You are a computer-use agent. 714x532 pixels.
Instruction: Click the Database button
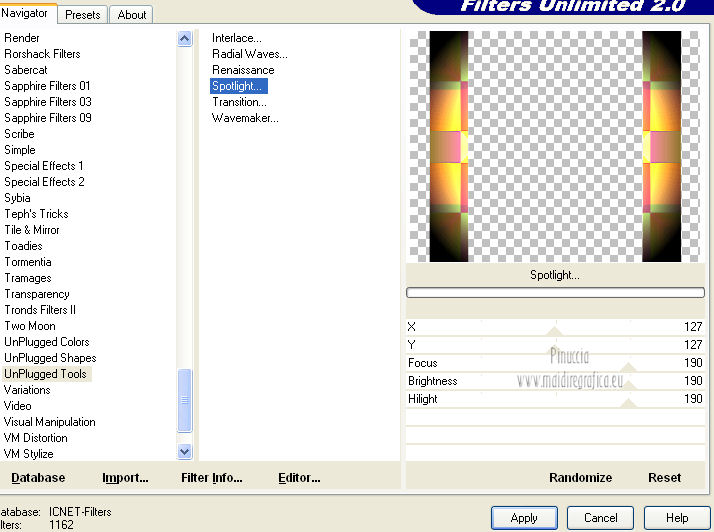pos(38,477)
